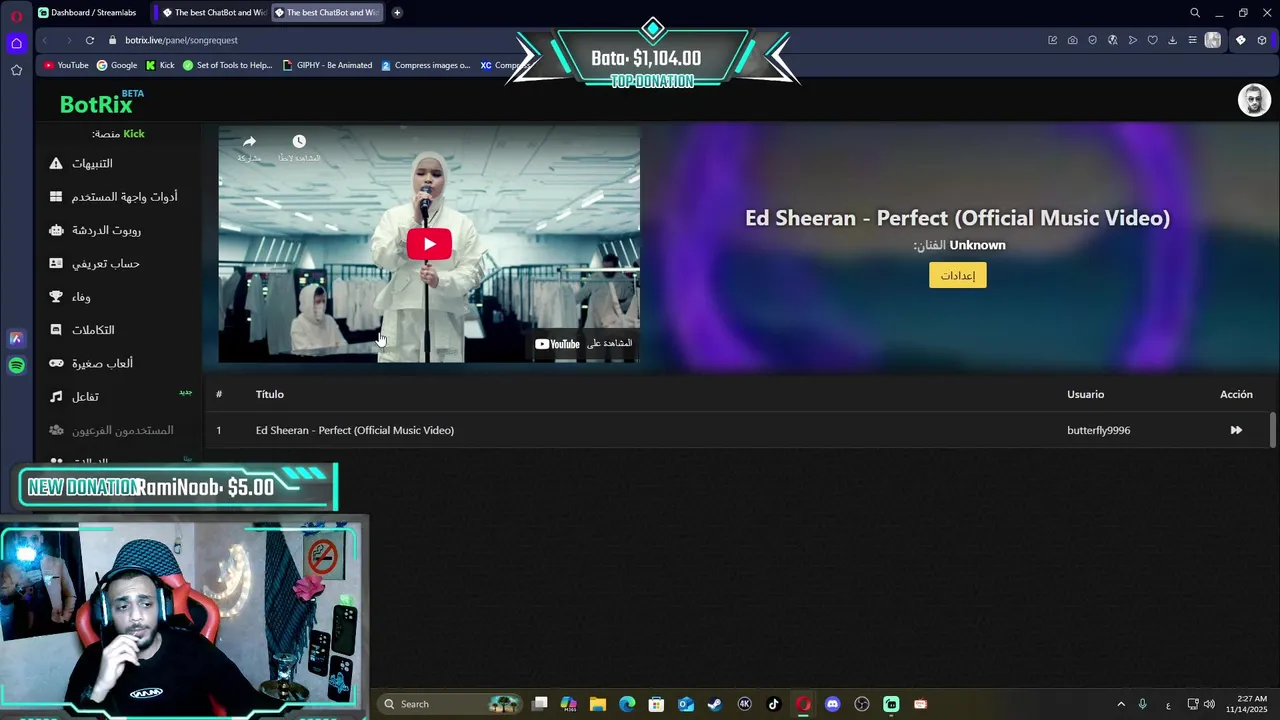The height and width of the screenshot is (720, 1280).
Task: Open browser downloads icon
Action: point(1172,40)
